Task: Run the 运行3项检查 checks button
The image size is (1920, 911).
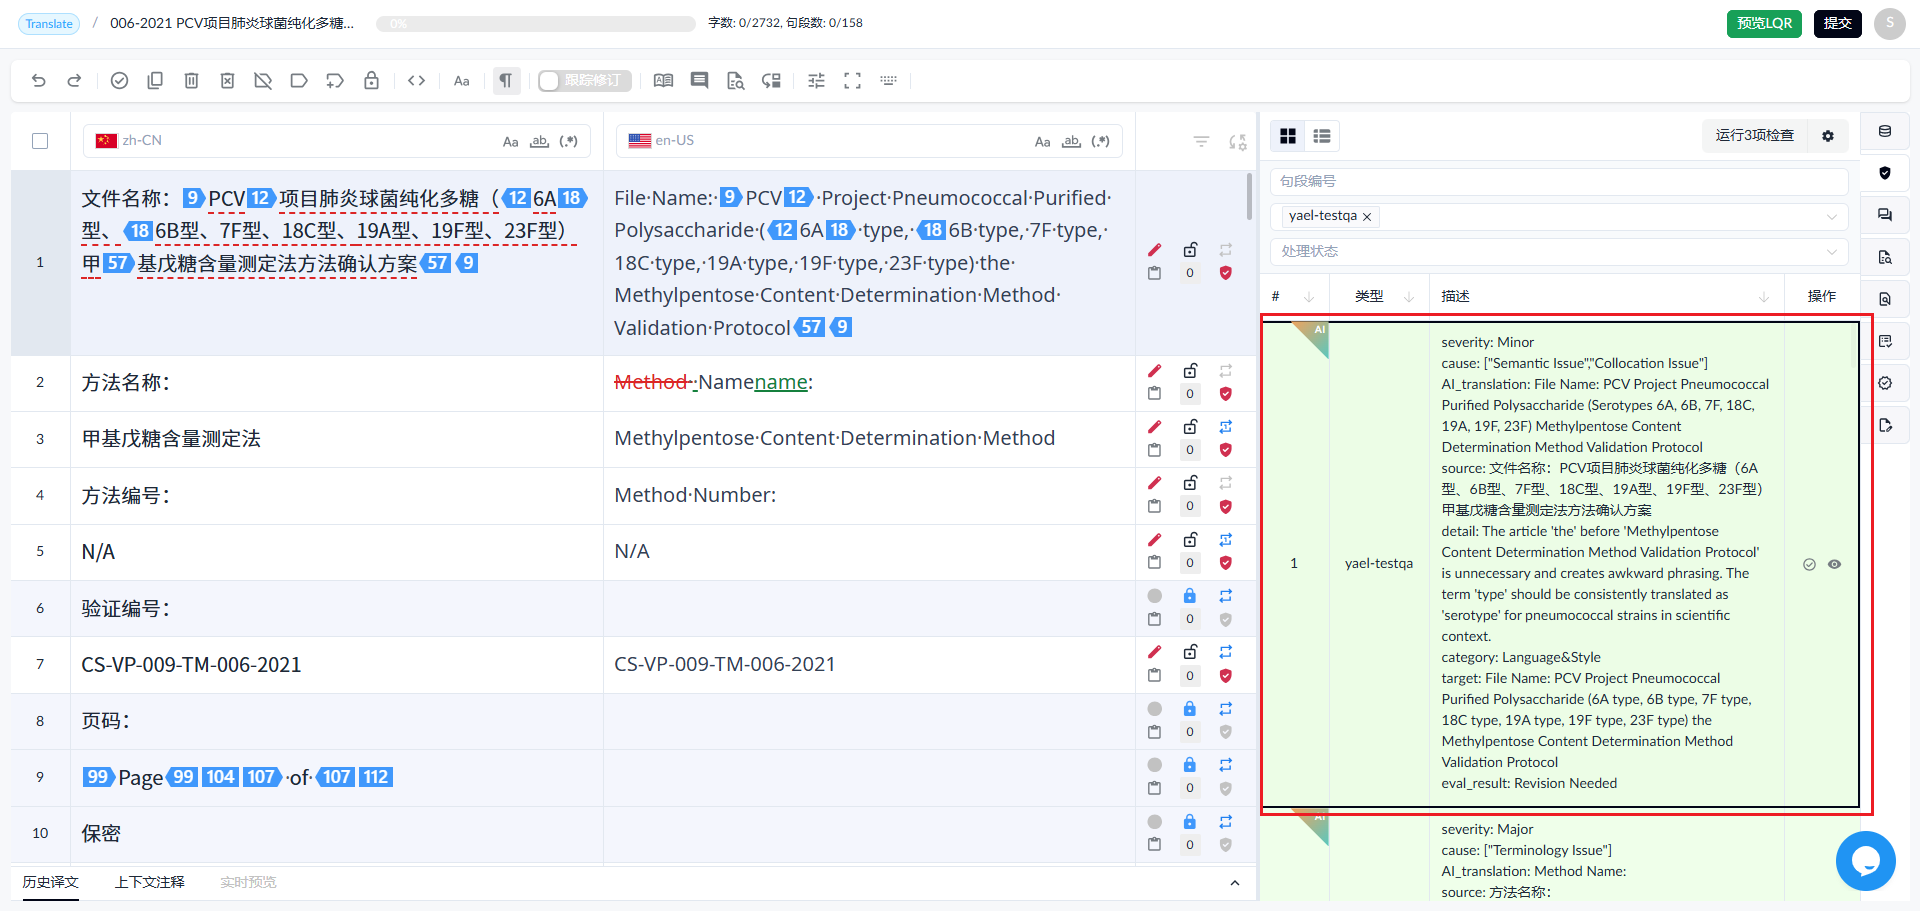Action: tap(1755, 136)
